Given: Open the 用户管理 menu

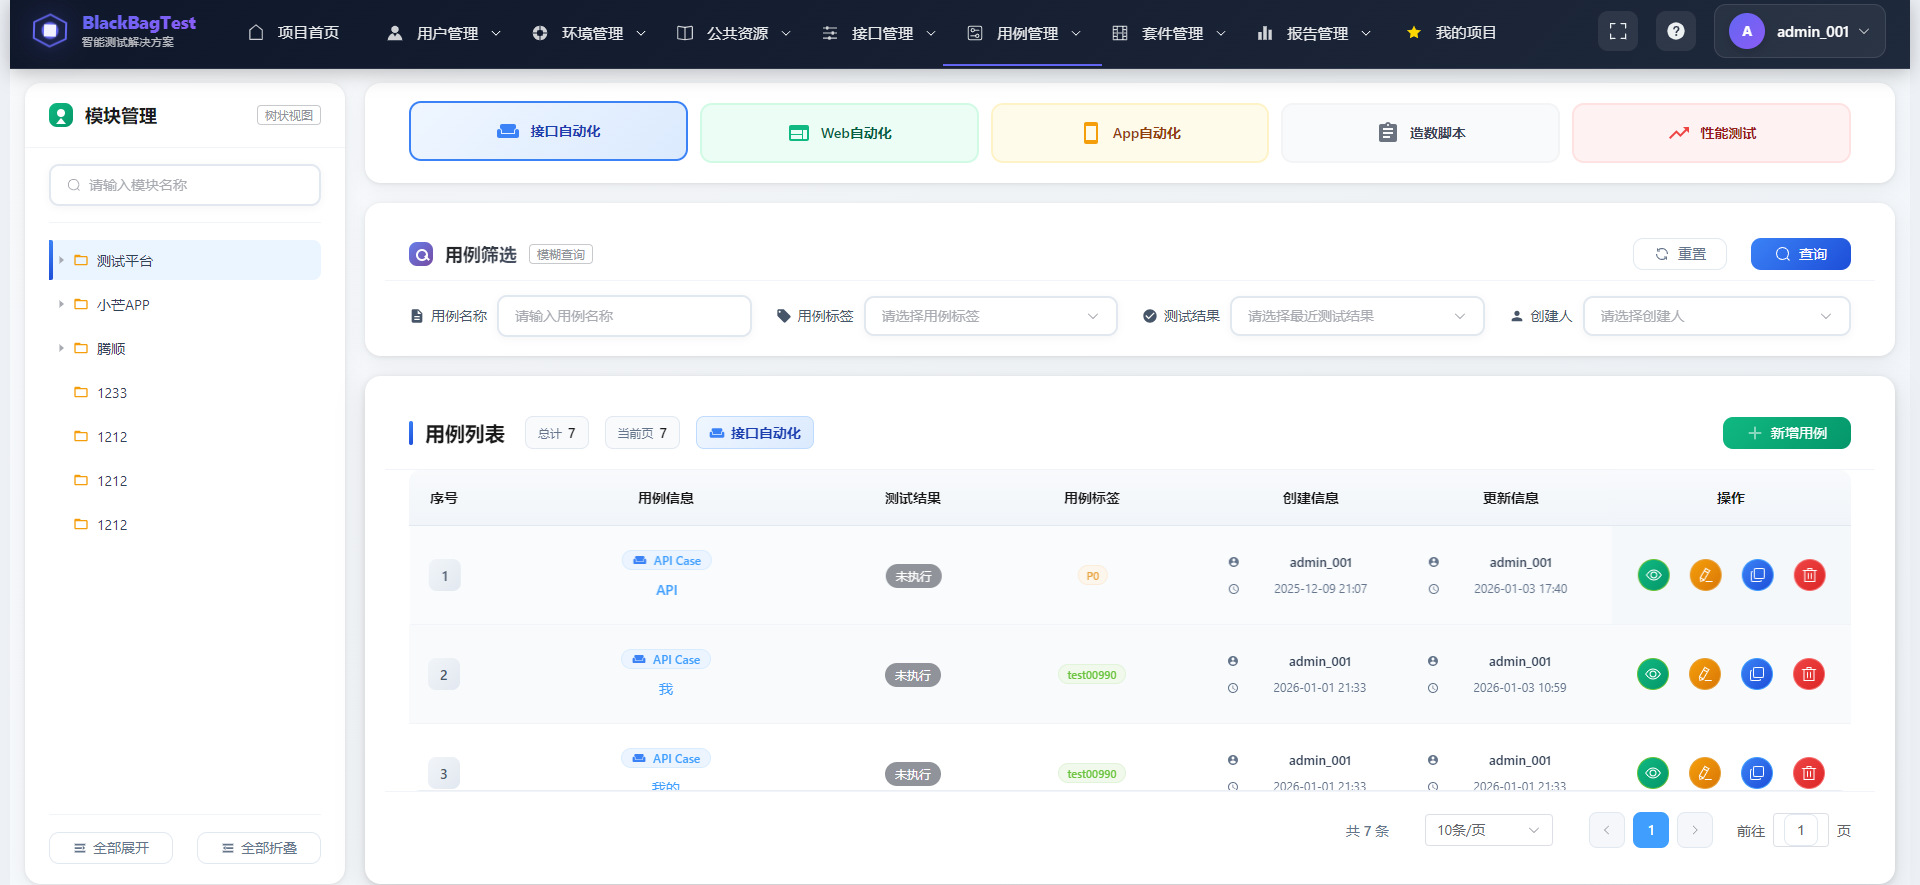Looking at the screenshot, I should (444, 33).
